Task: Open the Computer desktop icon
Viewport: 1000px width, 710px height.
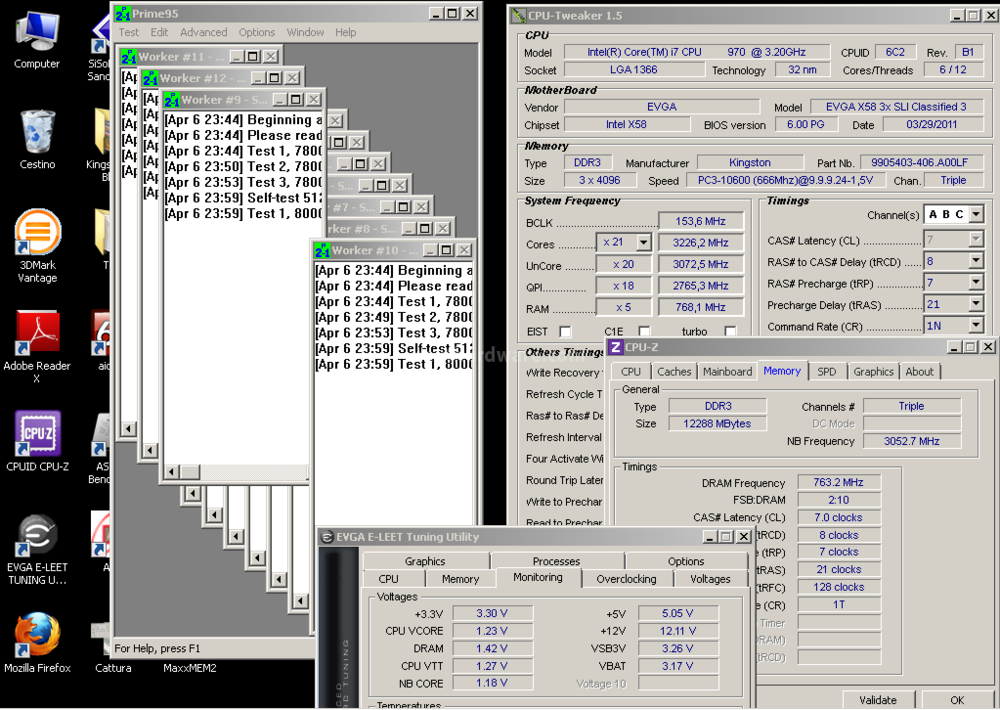Action: [37, 40]
